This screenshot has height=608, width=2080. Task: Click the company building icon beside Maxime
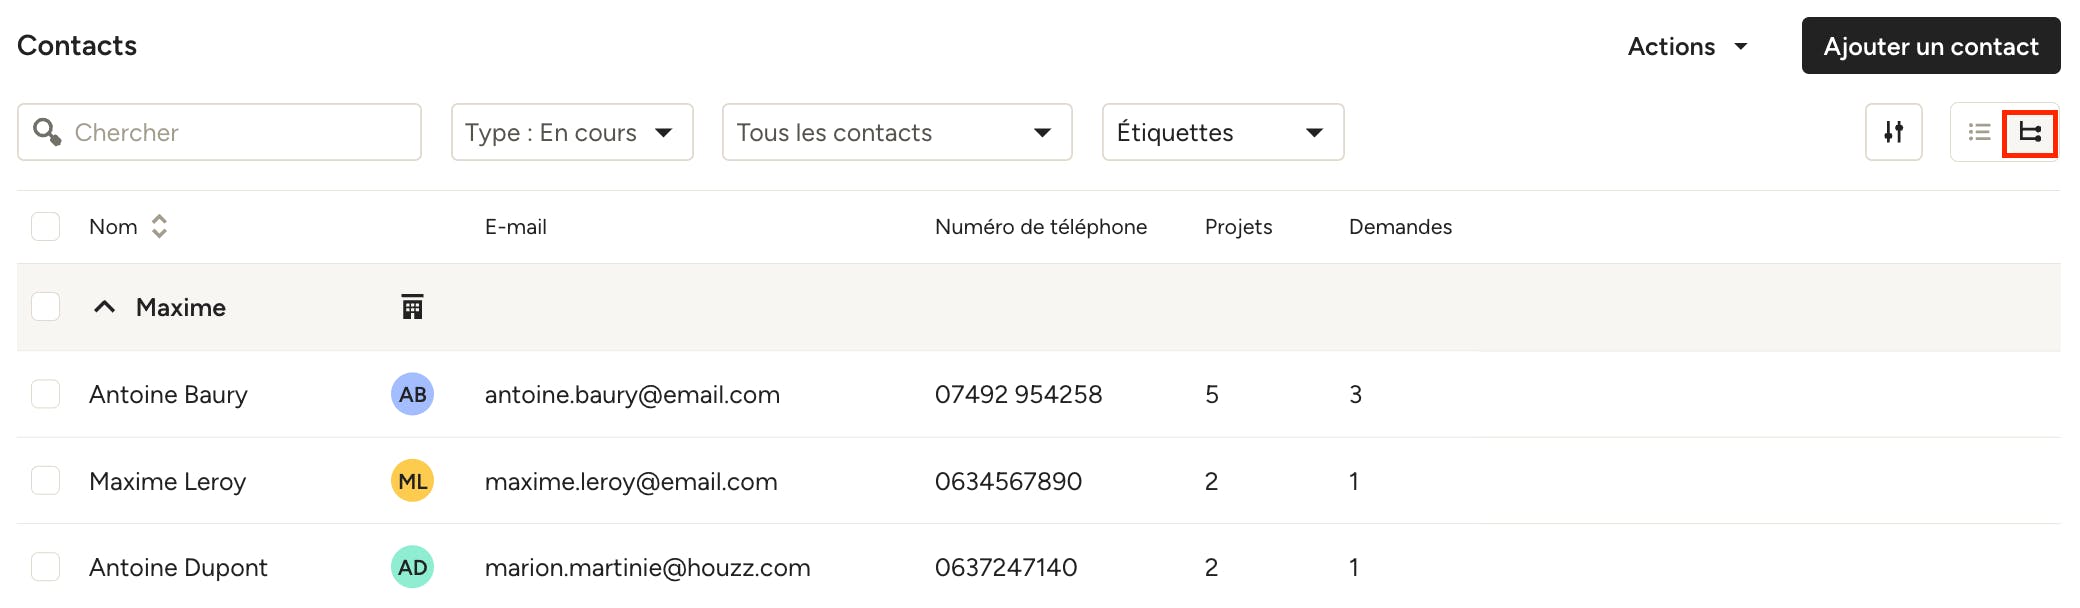point(412,307)
